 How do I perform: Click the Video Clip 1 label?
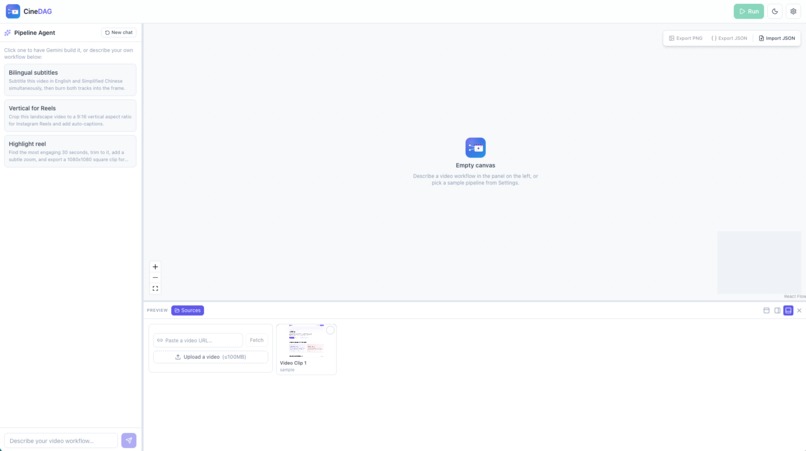pyautogui.click(x=293, y=363)
